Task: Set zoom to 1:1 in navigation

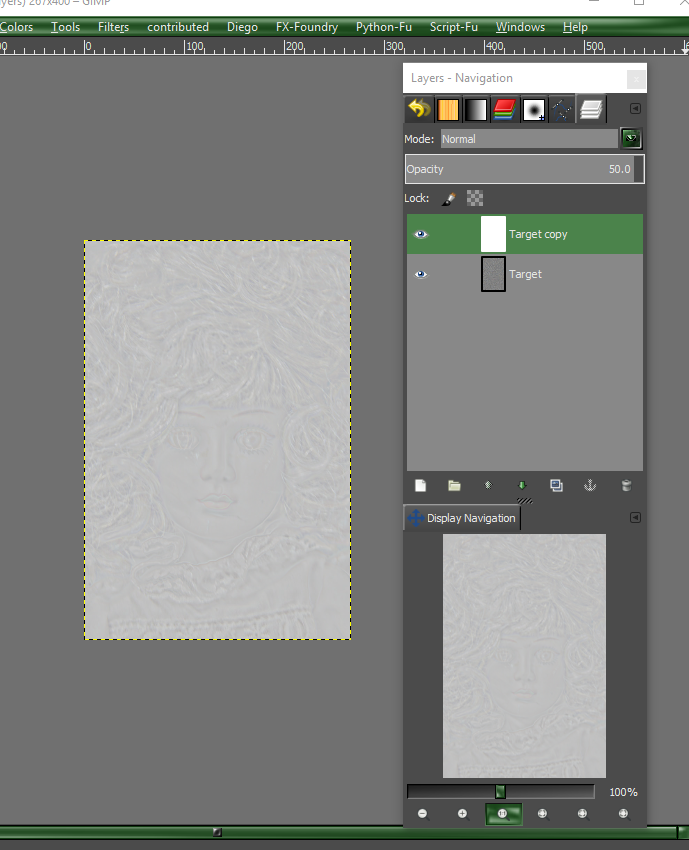Action: (x=503, y=814)
